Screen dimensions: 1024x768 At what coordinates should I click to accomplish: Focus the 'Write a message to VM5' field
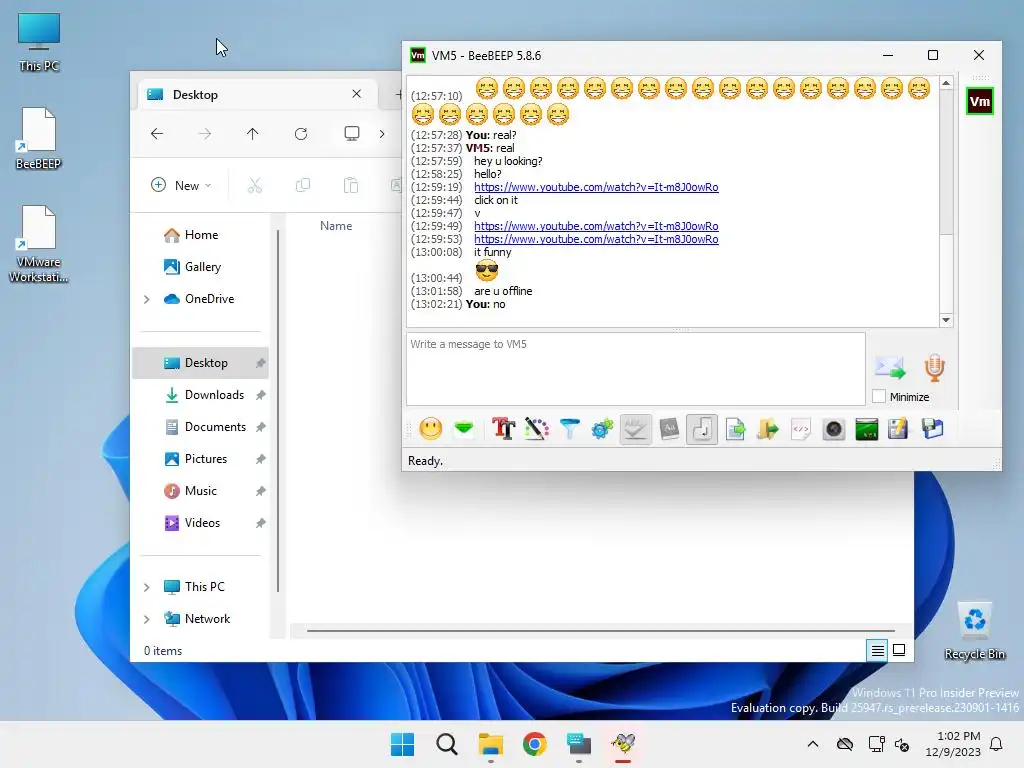coord(635,369)
